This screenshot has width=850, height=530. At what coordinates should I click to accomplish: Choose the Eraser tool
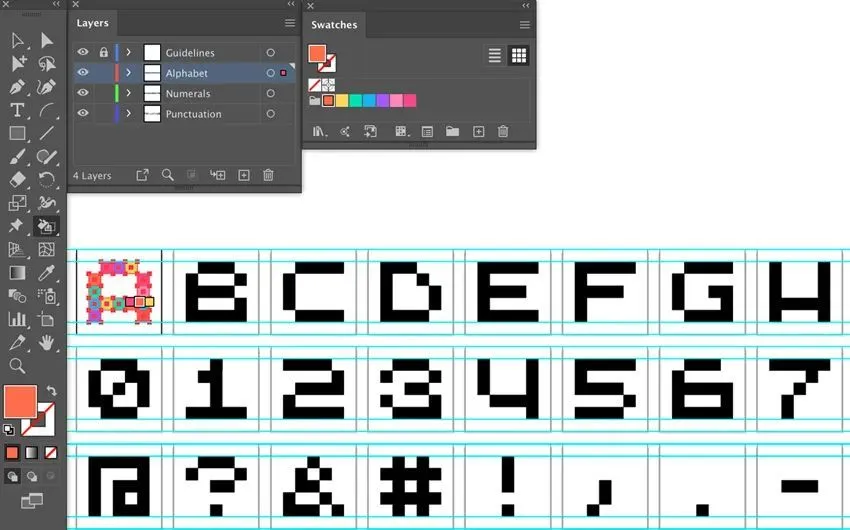pos(17,179)
